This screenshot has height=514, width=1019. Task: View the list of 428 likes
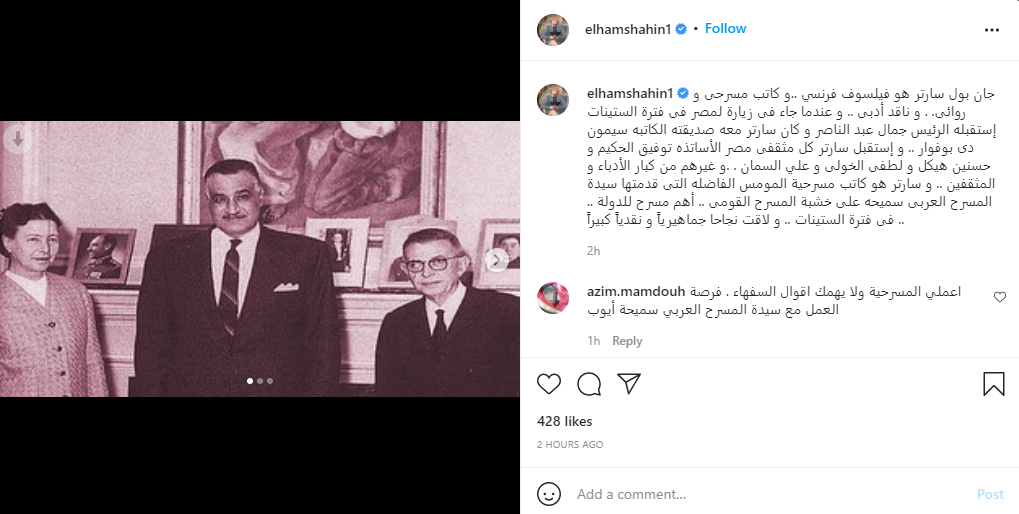point(565,421)
